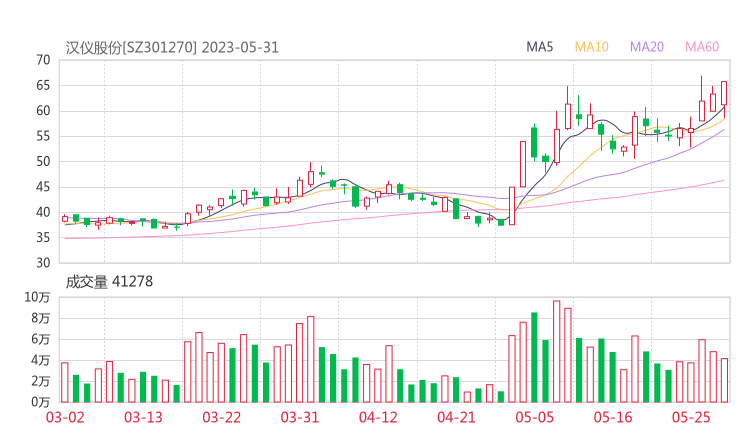The width and height of the screenshot is (740, 440).
Task: Click the 05-25 date axis label
Action: point(691,417)
